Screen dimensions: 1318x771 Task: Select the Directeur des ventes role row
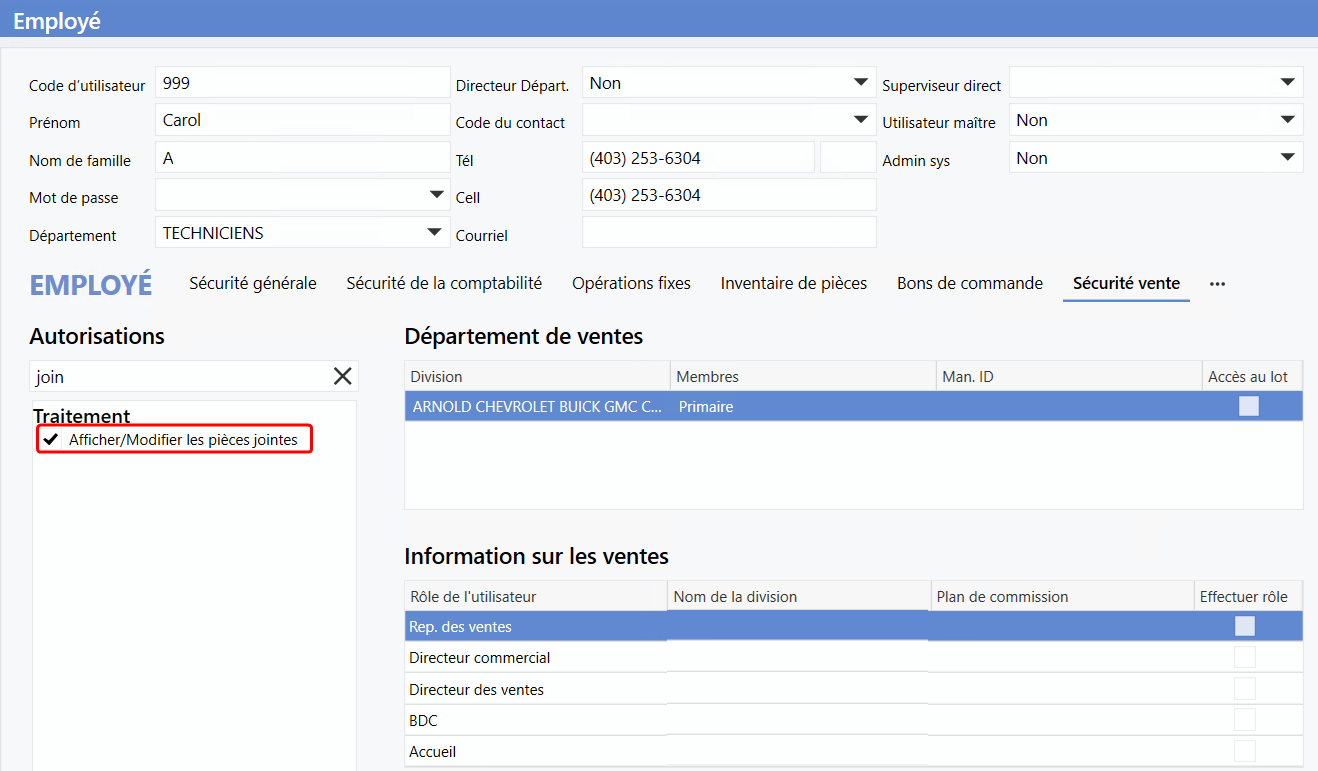click(x=478, y=690)
